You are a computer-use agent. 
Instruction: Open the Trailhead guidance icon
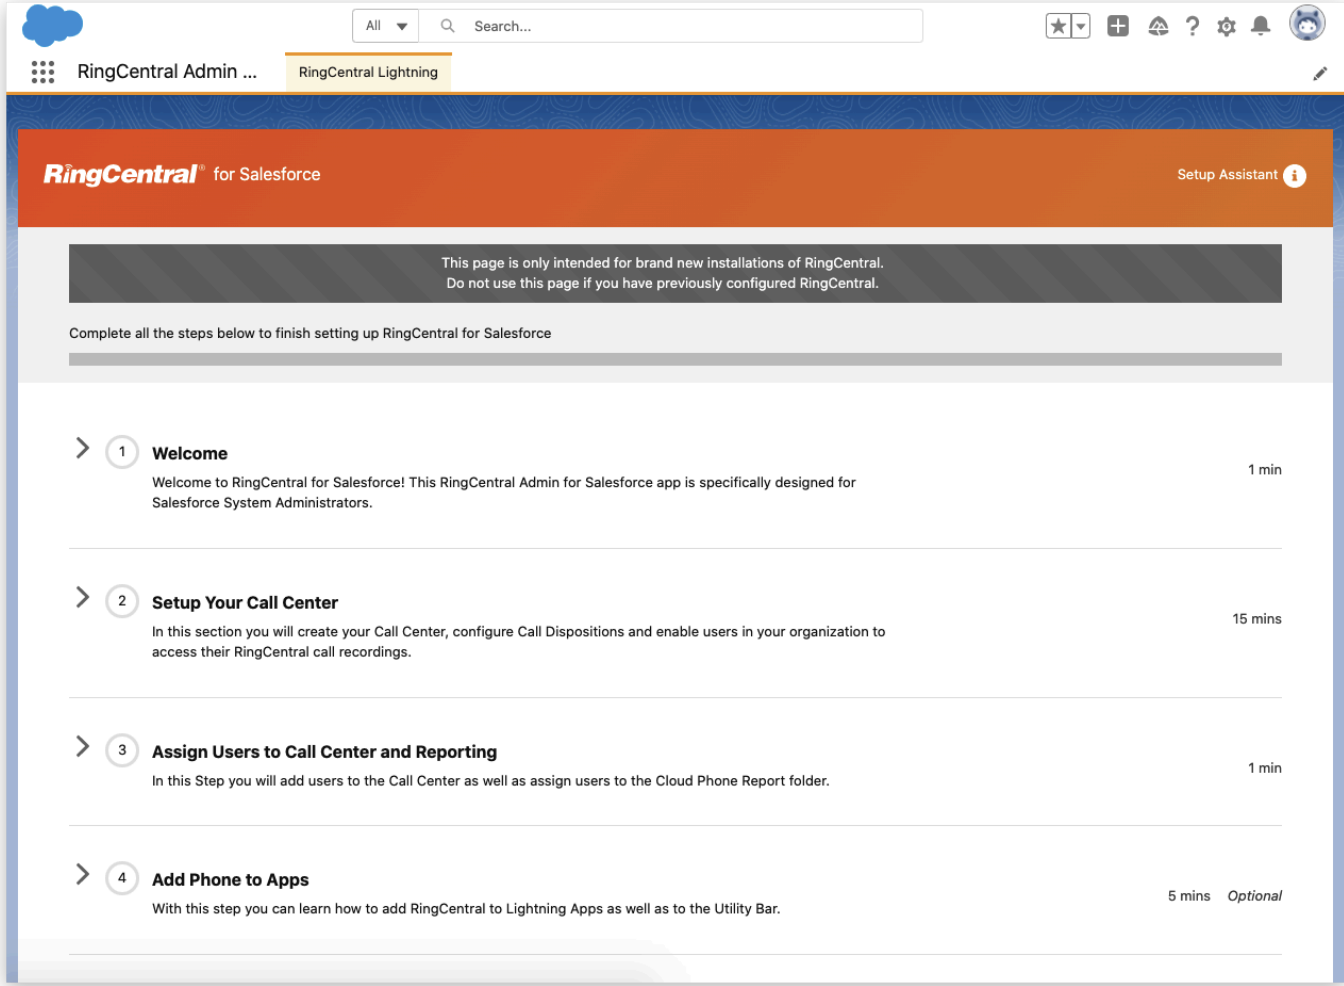click(1158, 26)
